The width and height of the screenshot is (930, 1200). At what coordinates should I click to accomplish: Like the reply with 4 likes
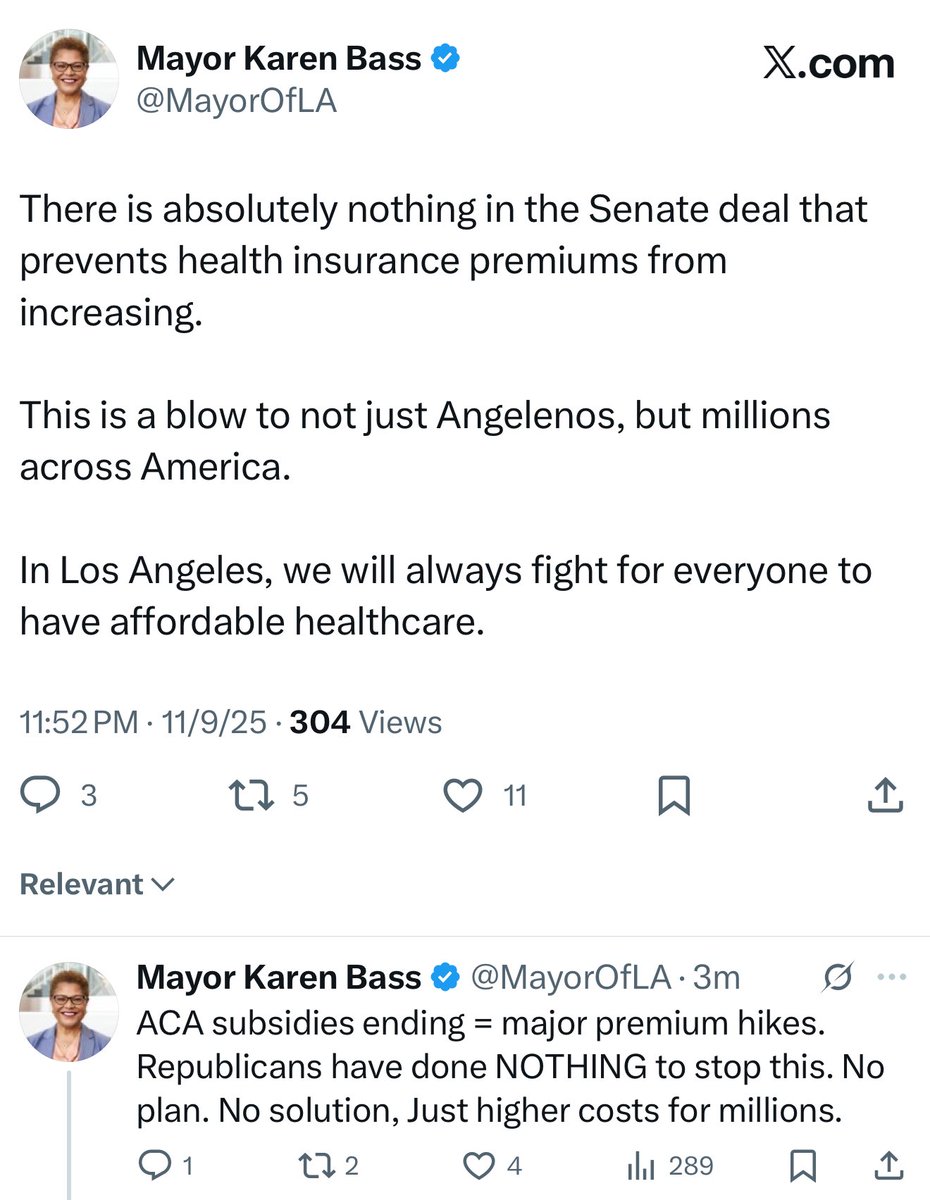(477, 1165)
